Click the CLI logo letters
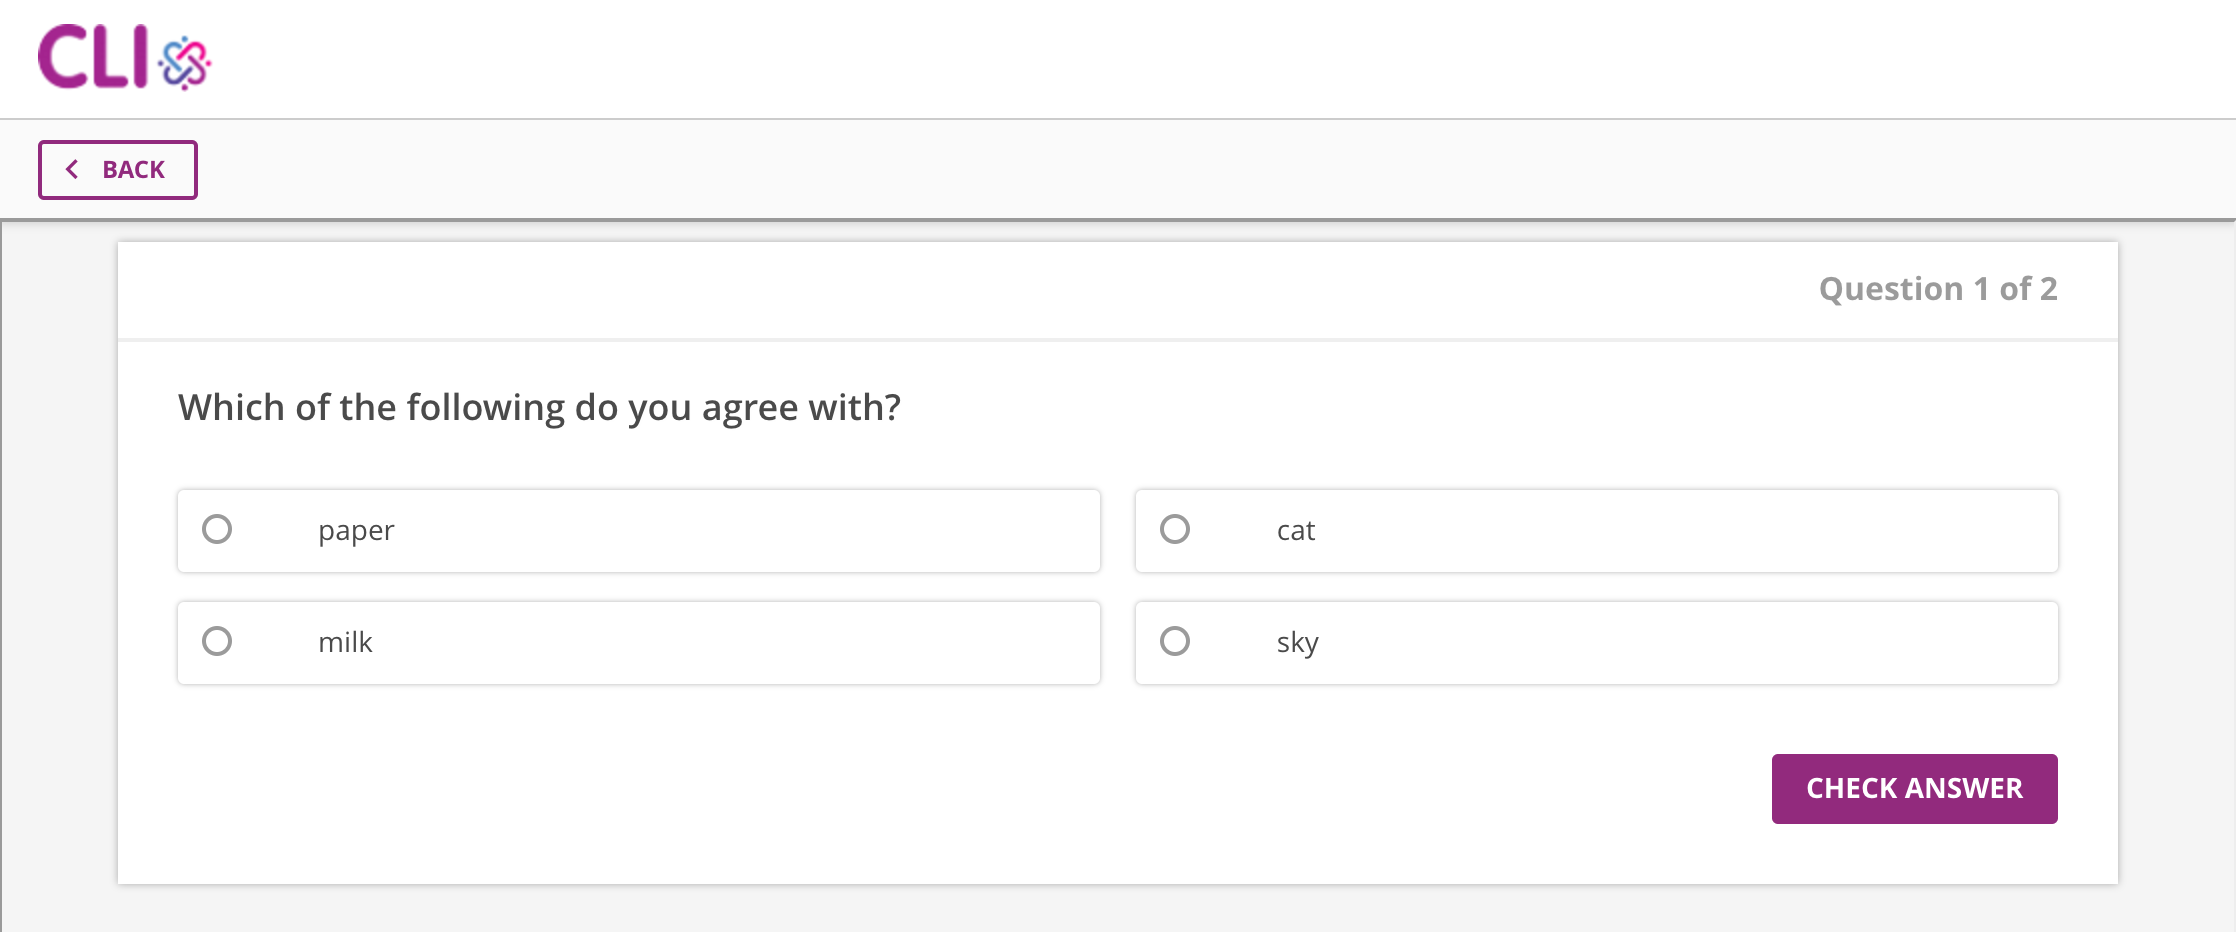 [93, 57]
